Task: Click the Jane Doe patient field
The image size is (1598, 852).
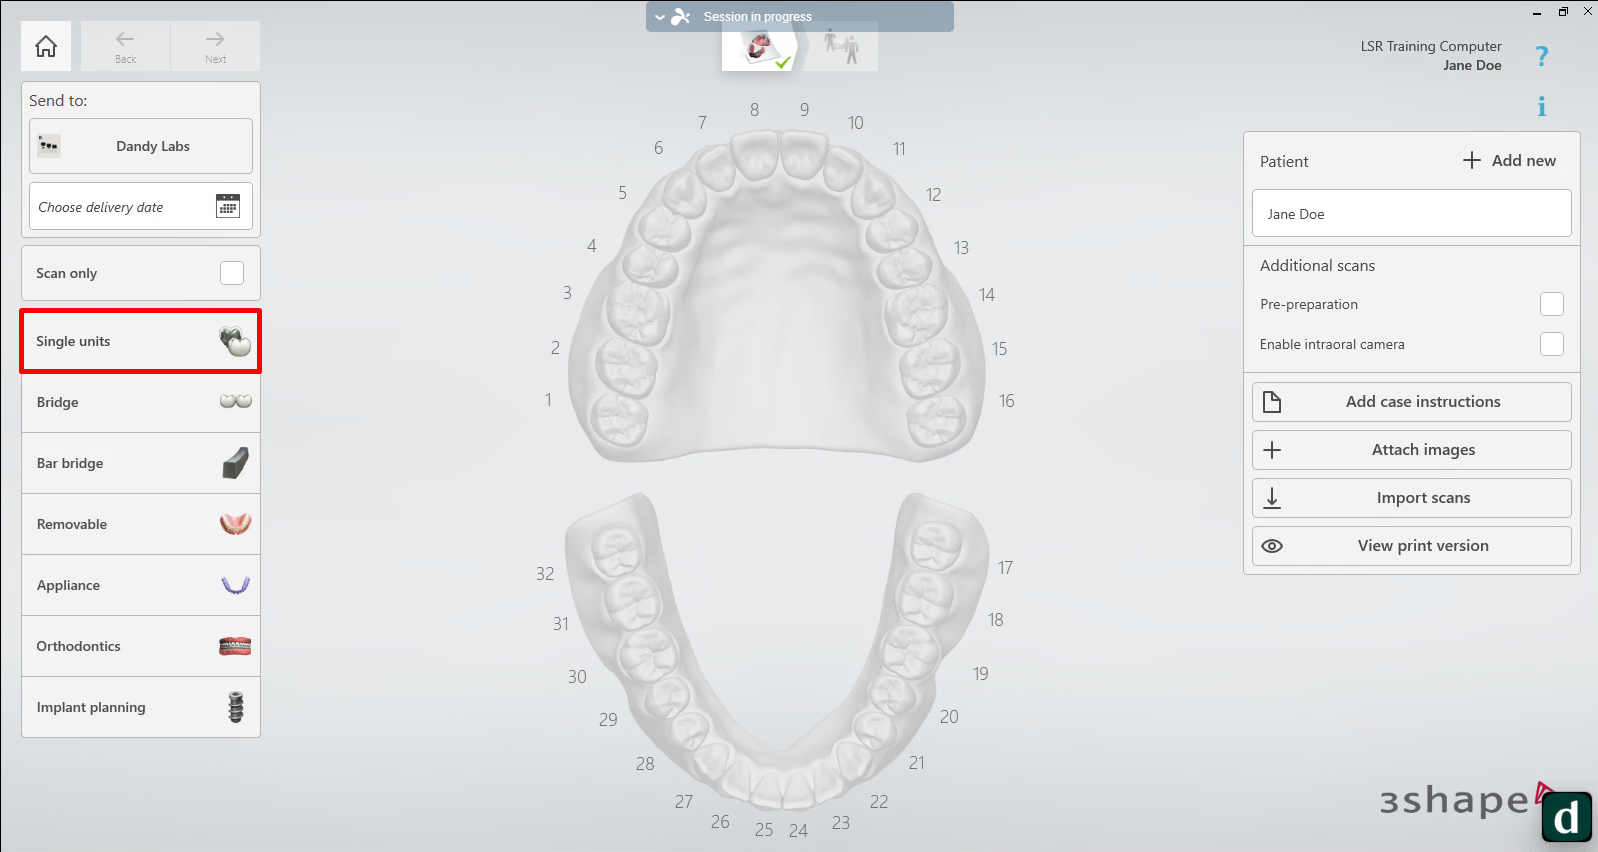Action: (x=1411, y=214)
